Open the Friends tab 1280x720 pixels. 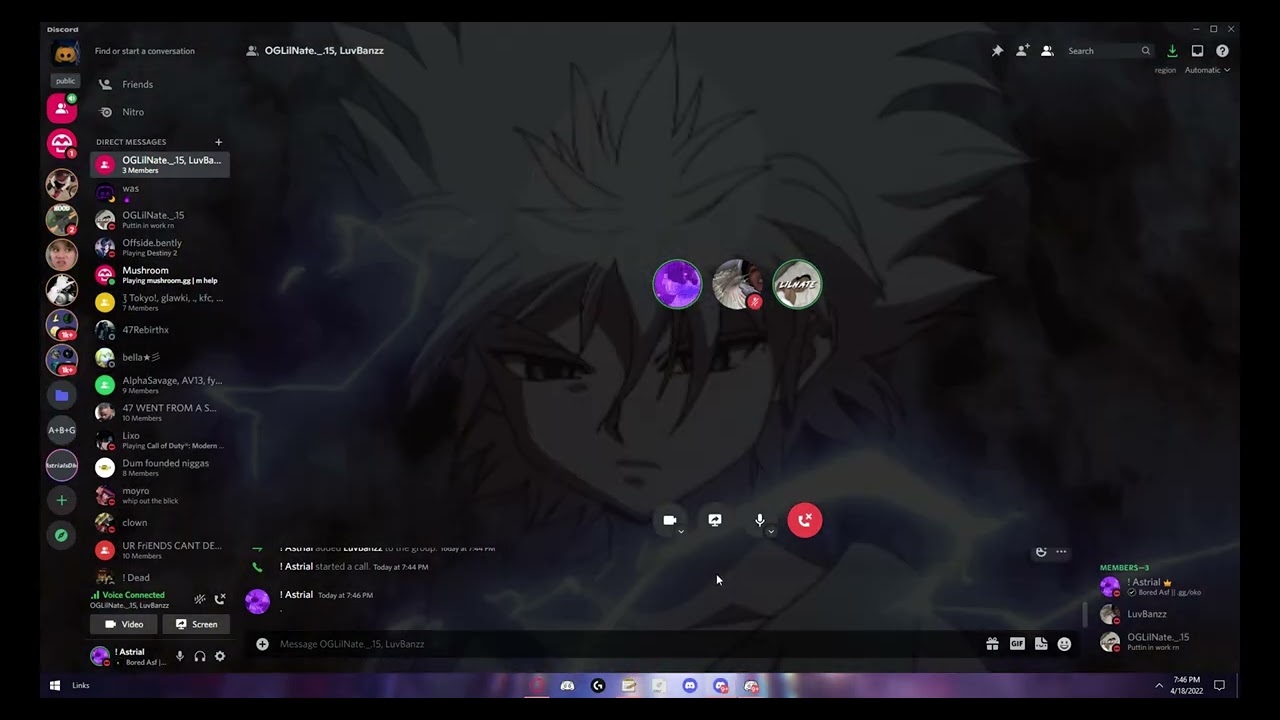160,85
